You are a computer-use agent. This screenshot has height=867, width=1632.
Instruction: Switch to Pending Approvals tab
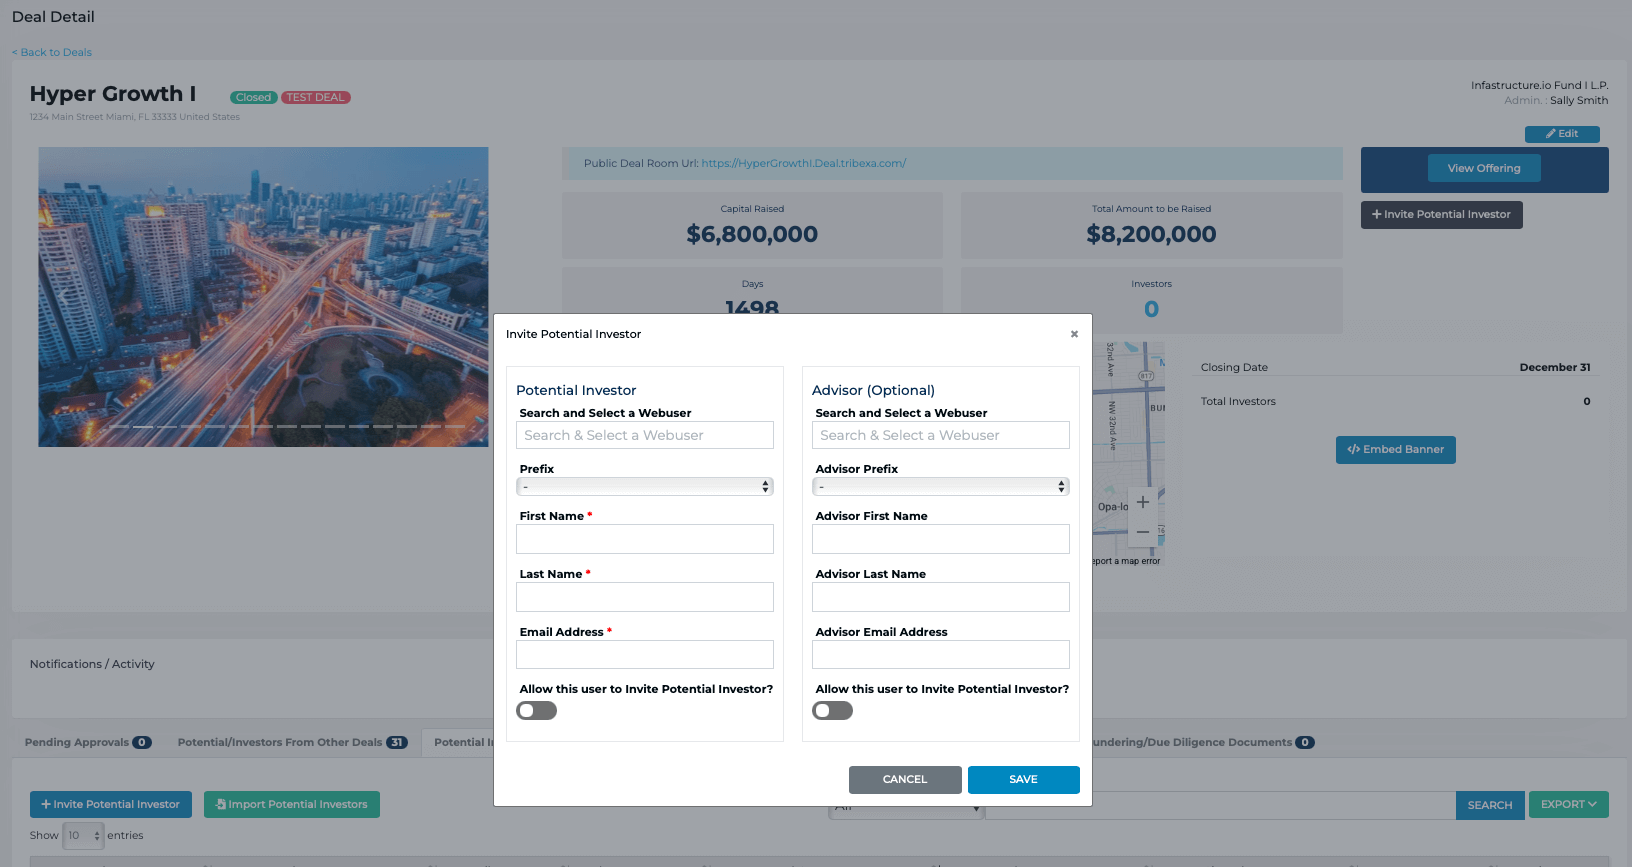[87, 742]
